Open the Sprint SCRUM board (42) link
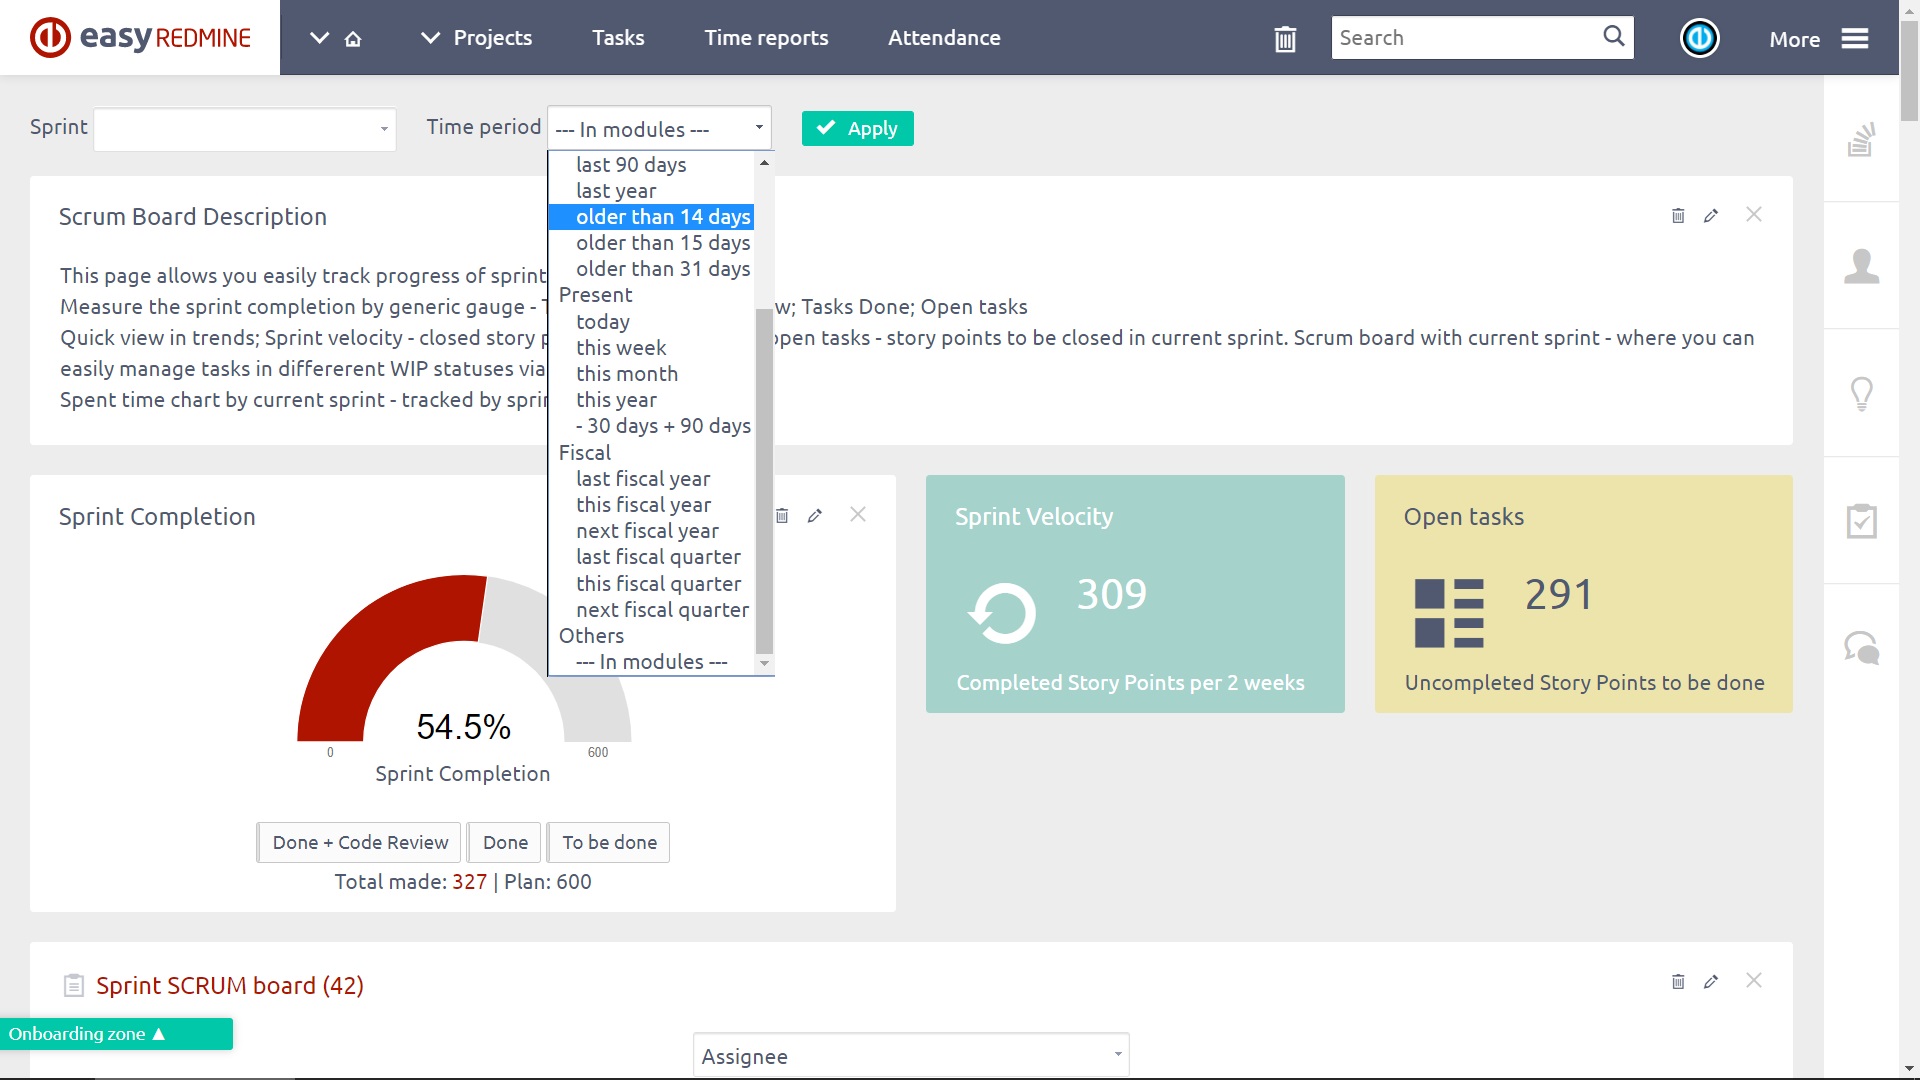Viewport: 1920px width, 1080px height. pyautogui.click(x=229, y=986)
